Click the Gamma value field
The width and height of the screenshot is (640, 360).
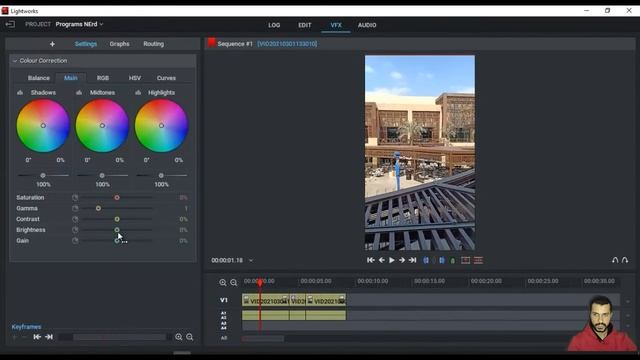186,208
